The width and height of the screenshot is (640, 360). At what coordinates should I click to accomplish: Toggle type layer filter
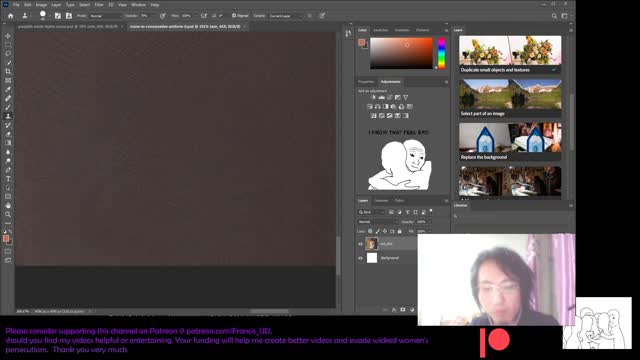[407, 212]
